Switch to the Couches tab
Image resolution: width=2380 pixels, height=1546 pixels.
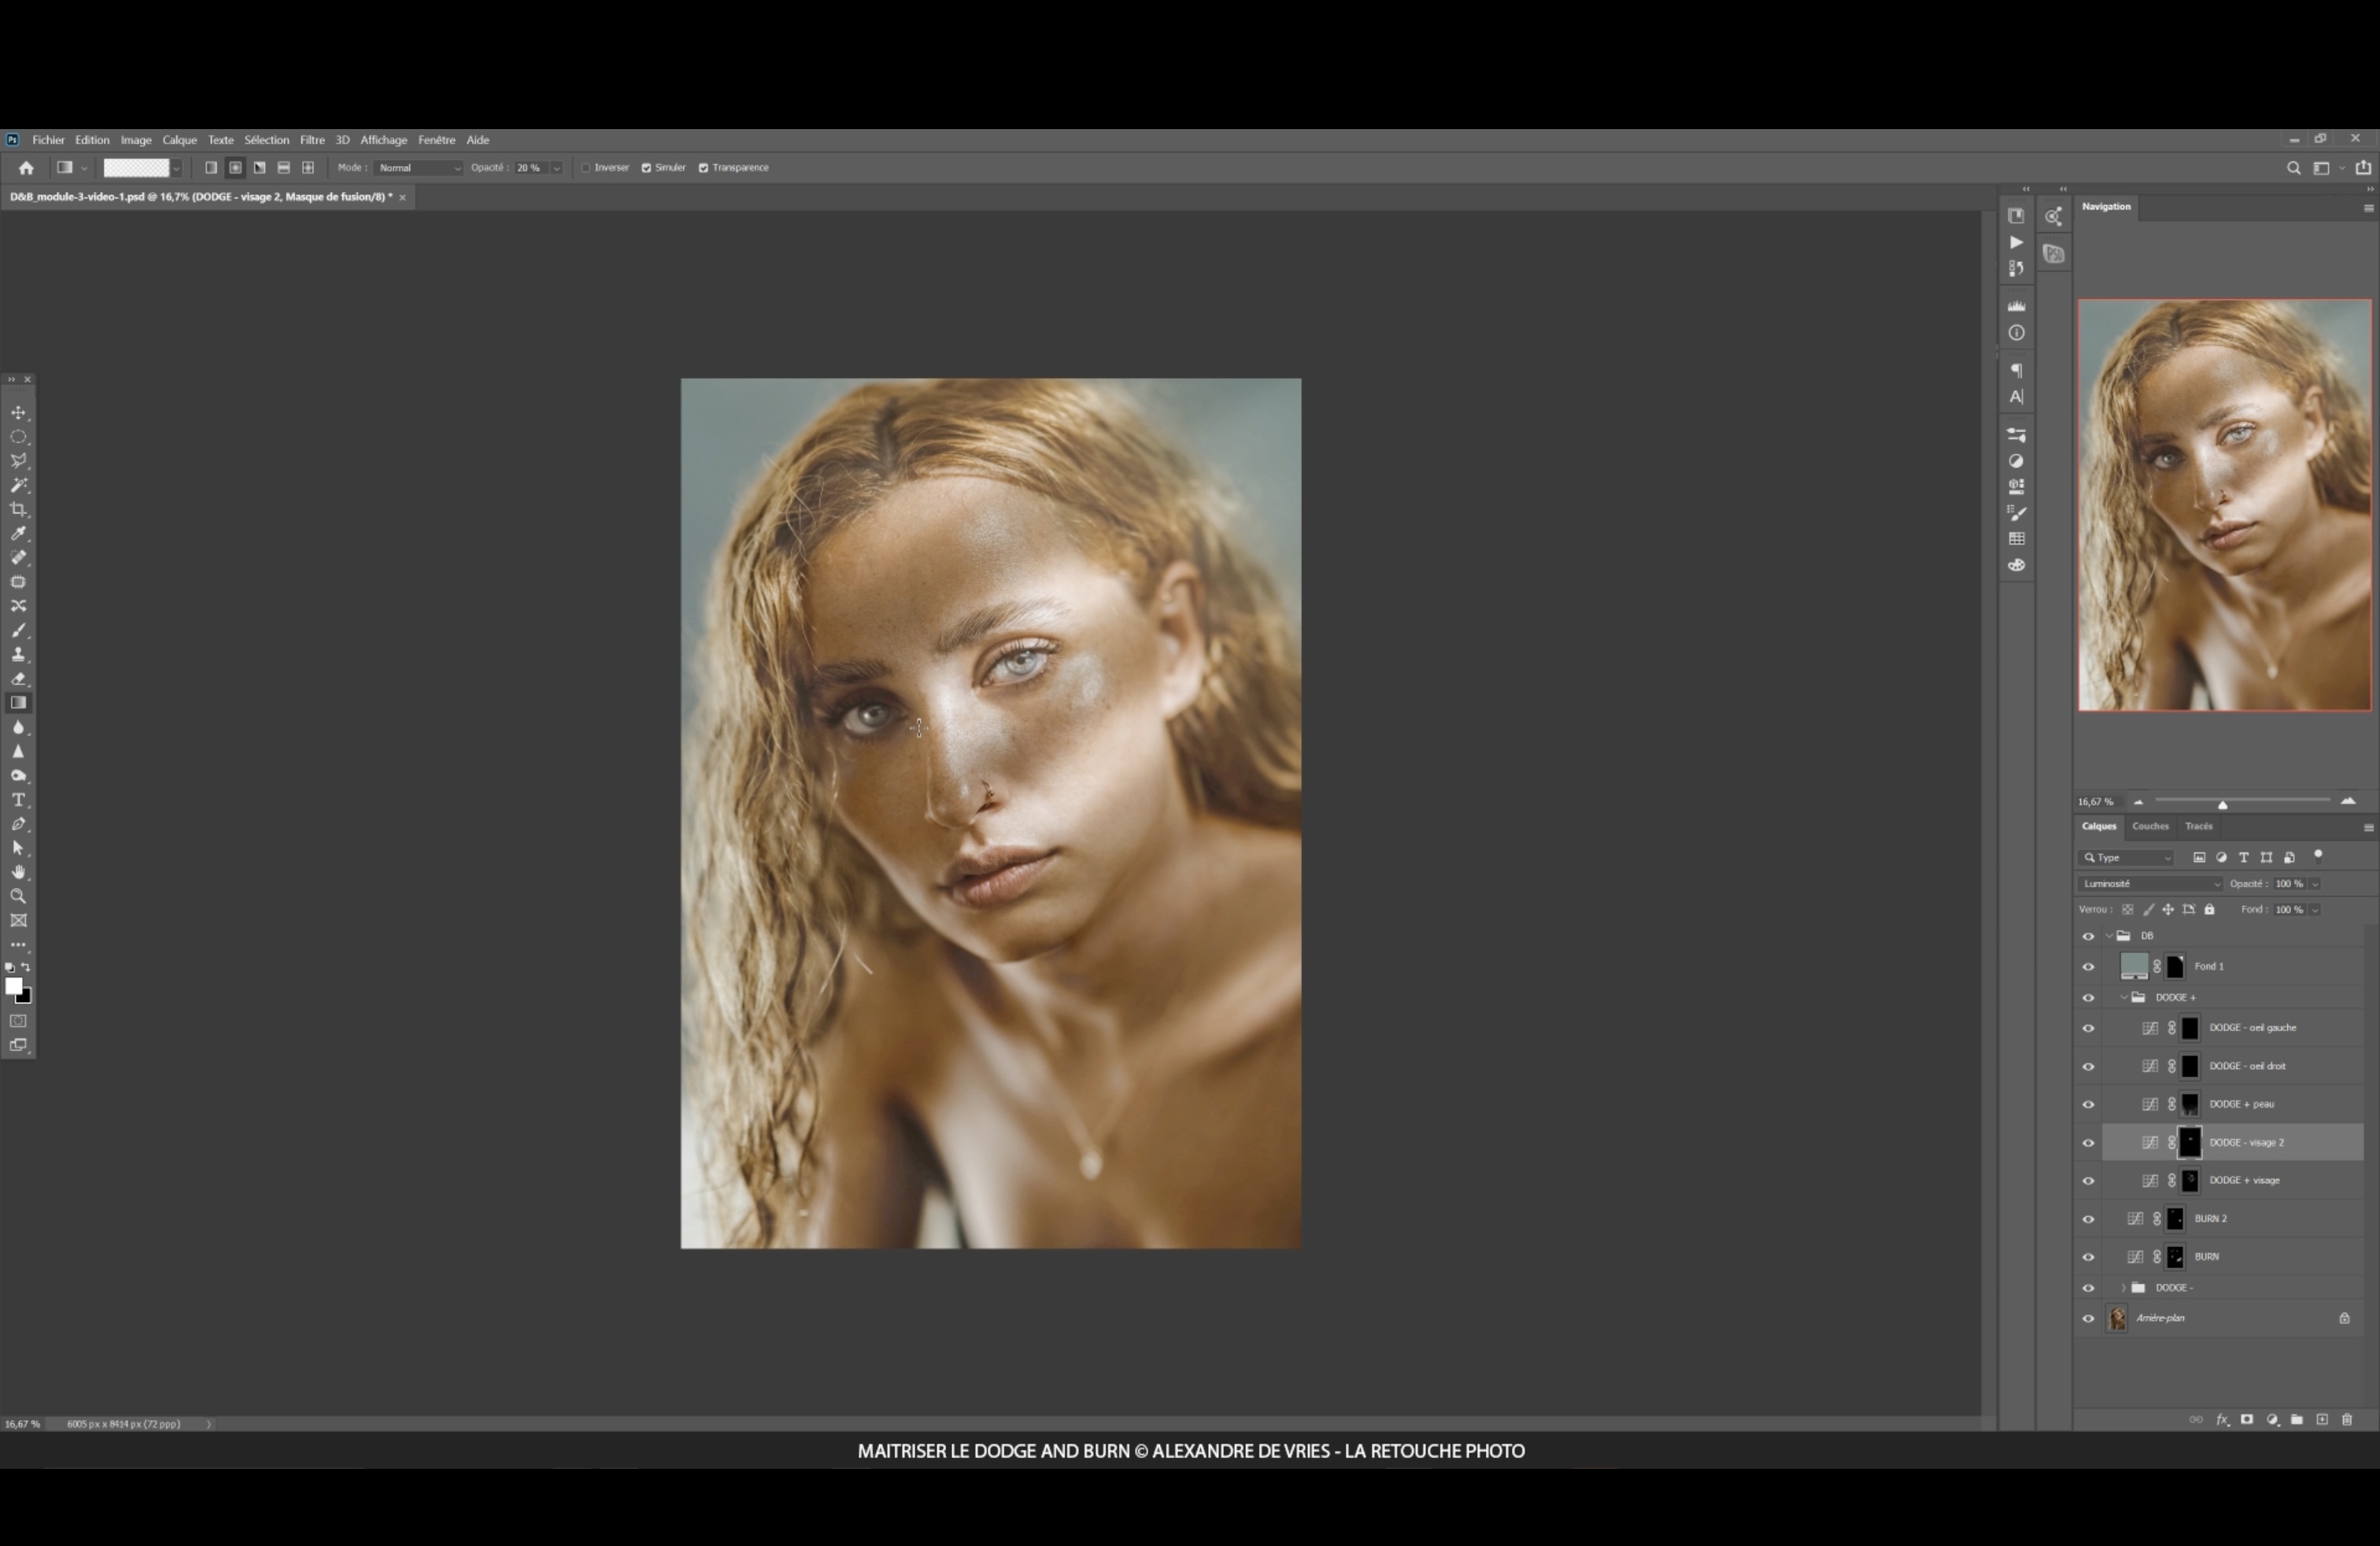click(2150, 826)
